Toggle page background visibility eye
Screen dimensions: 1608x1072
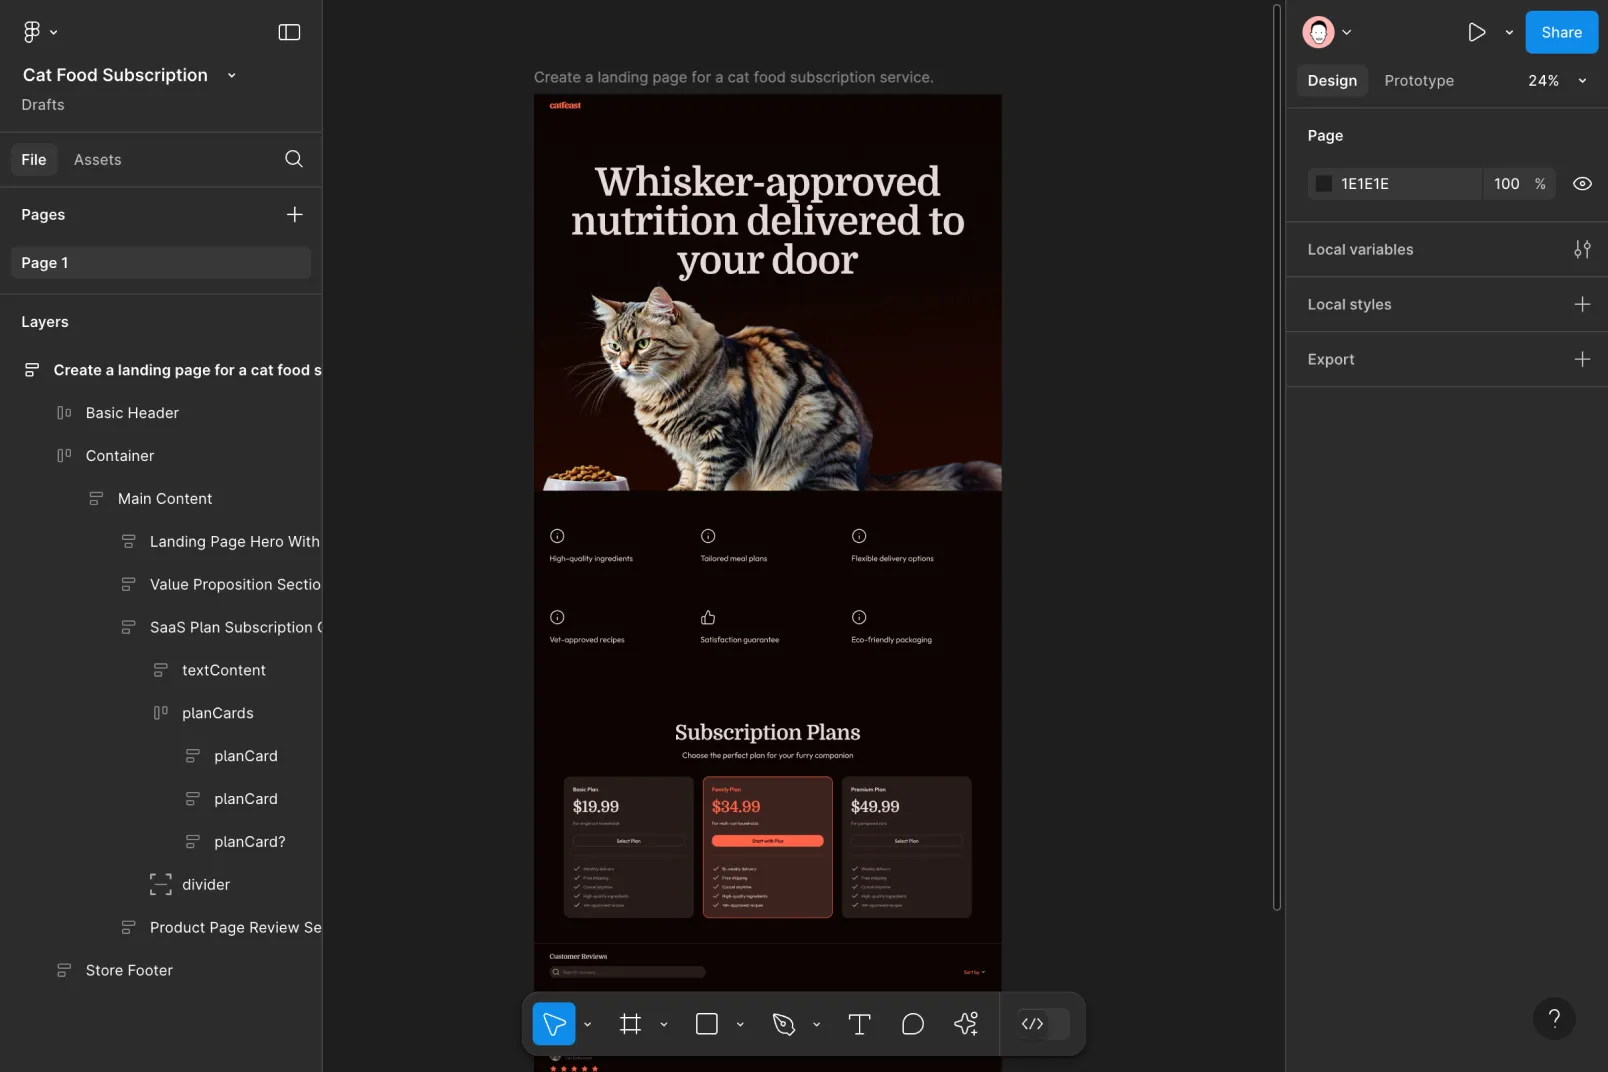(x=1582, y=184)
